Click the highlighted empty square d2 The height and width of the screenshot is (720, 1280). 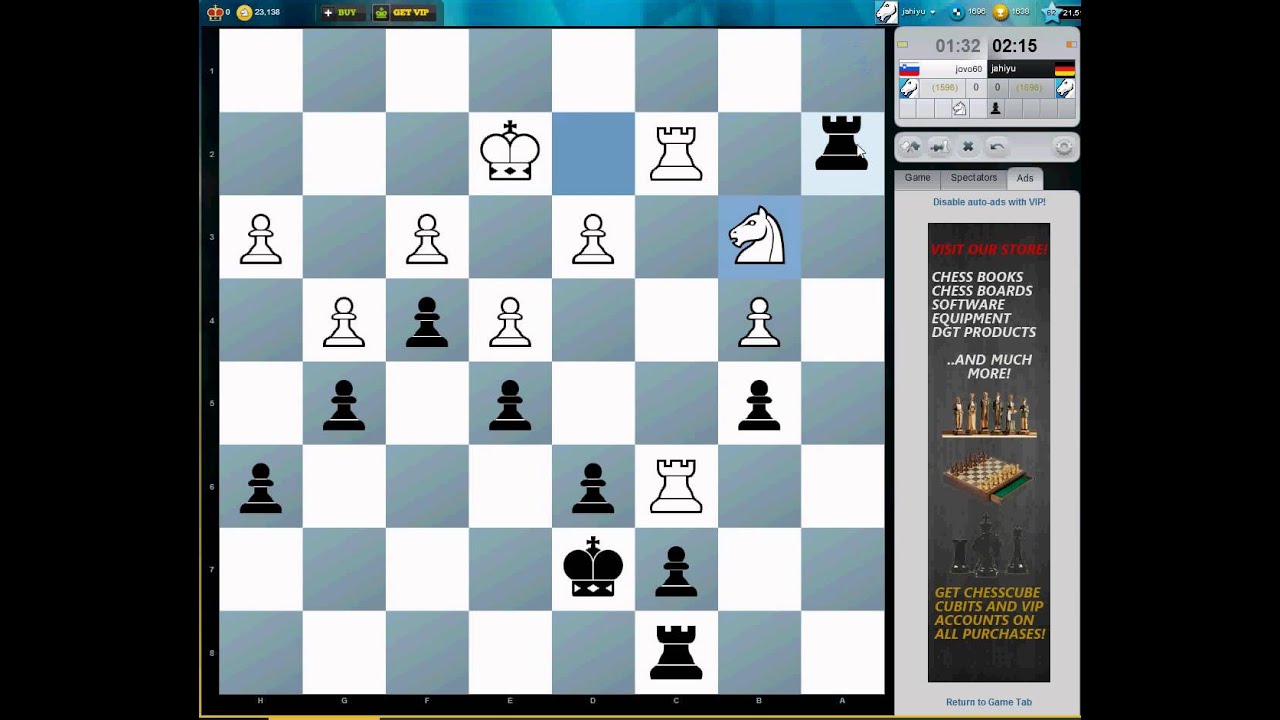click(593, 153)
